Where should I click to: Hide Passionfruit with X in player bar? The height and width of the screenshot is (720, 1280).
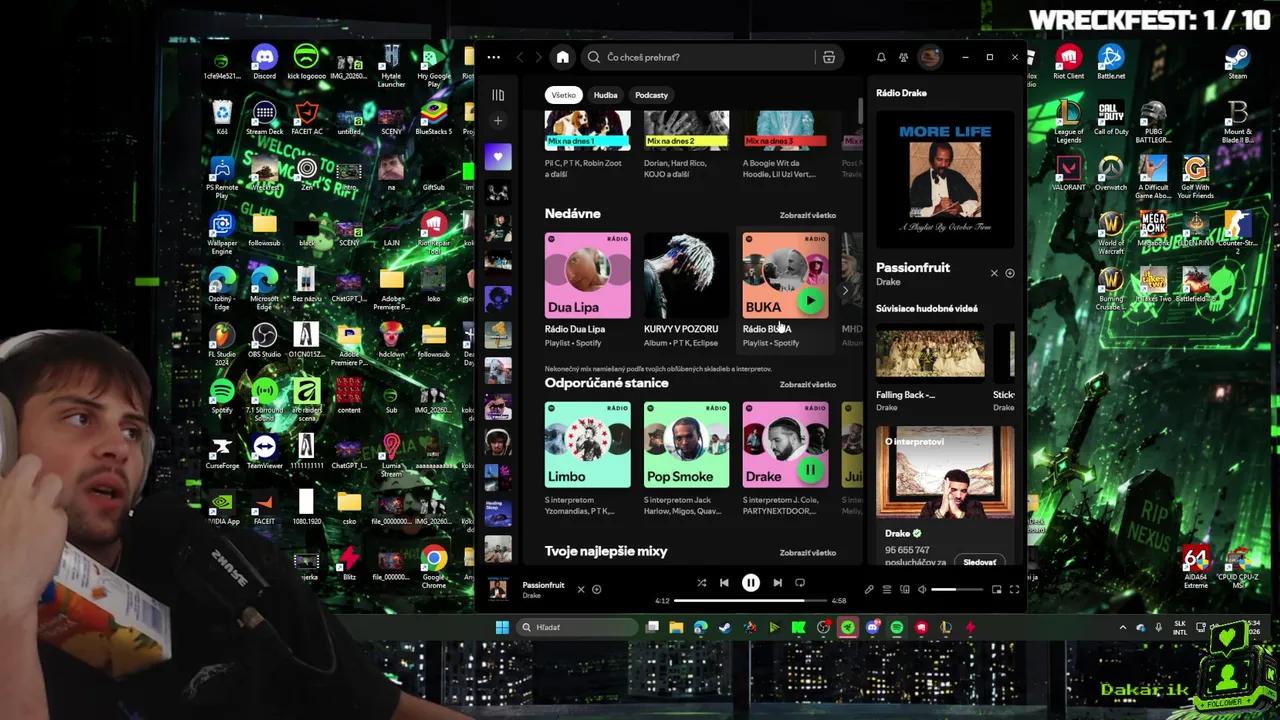coord(581,590)
